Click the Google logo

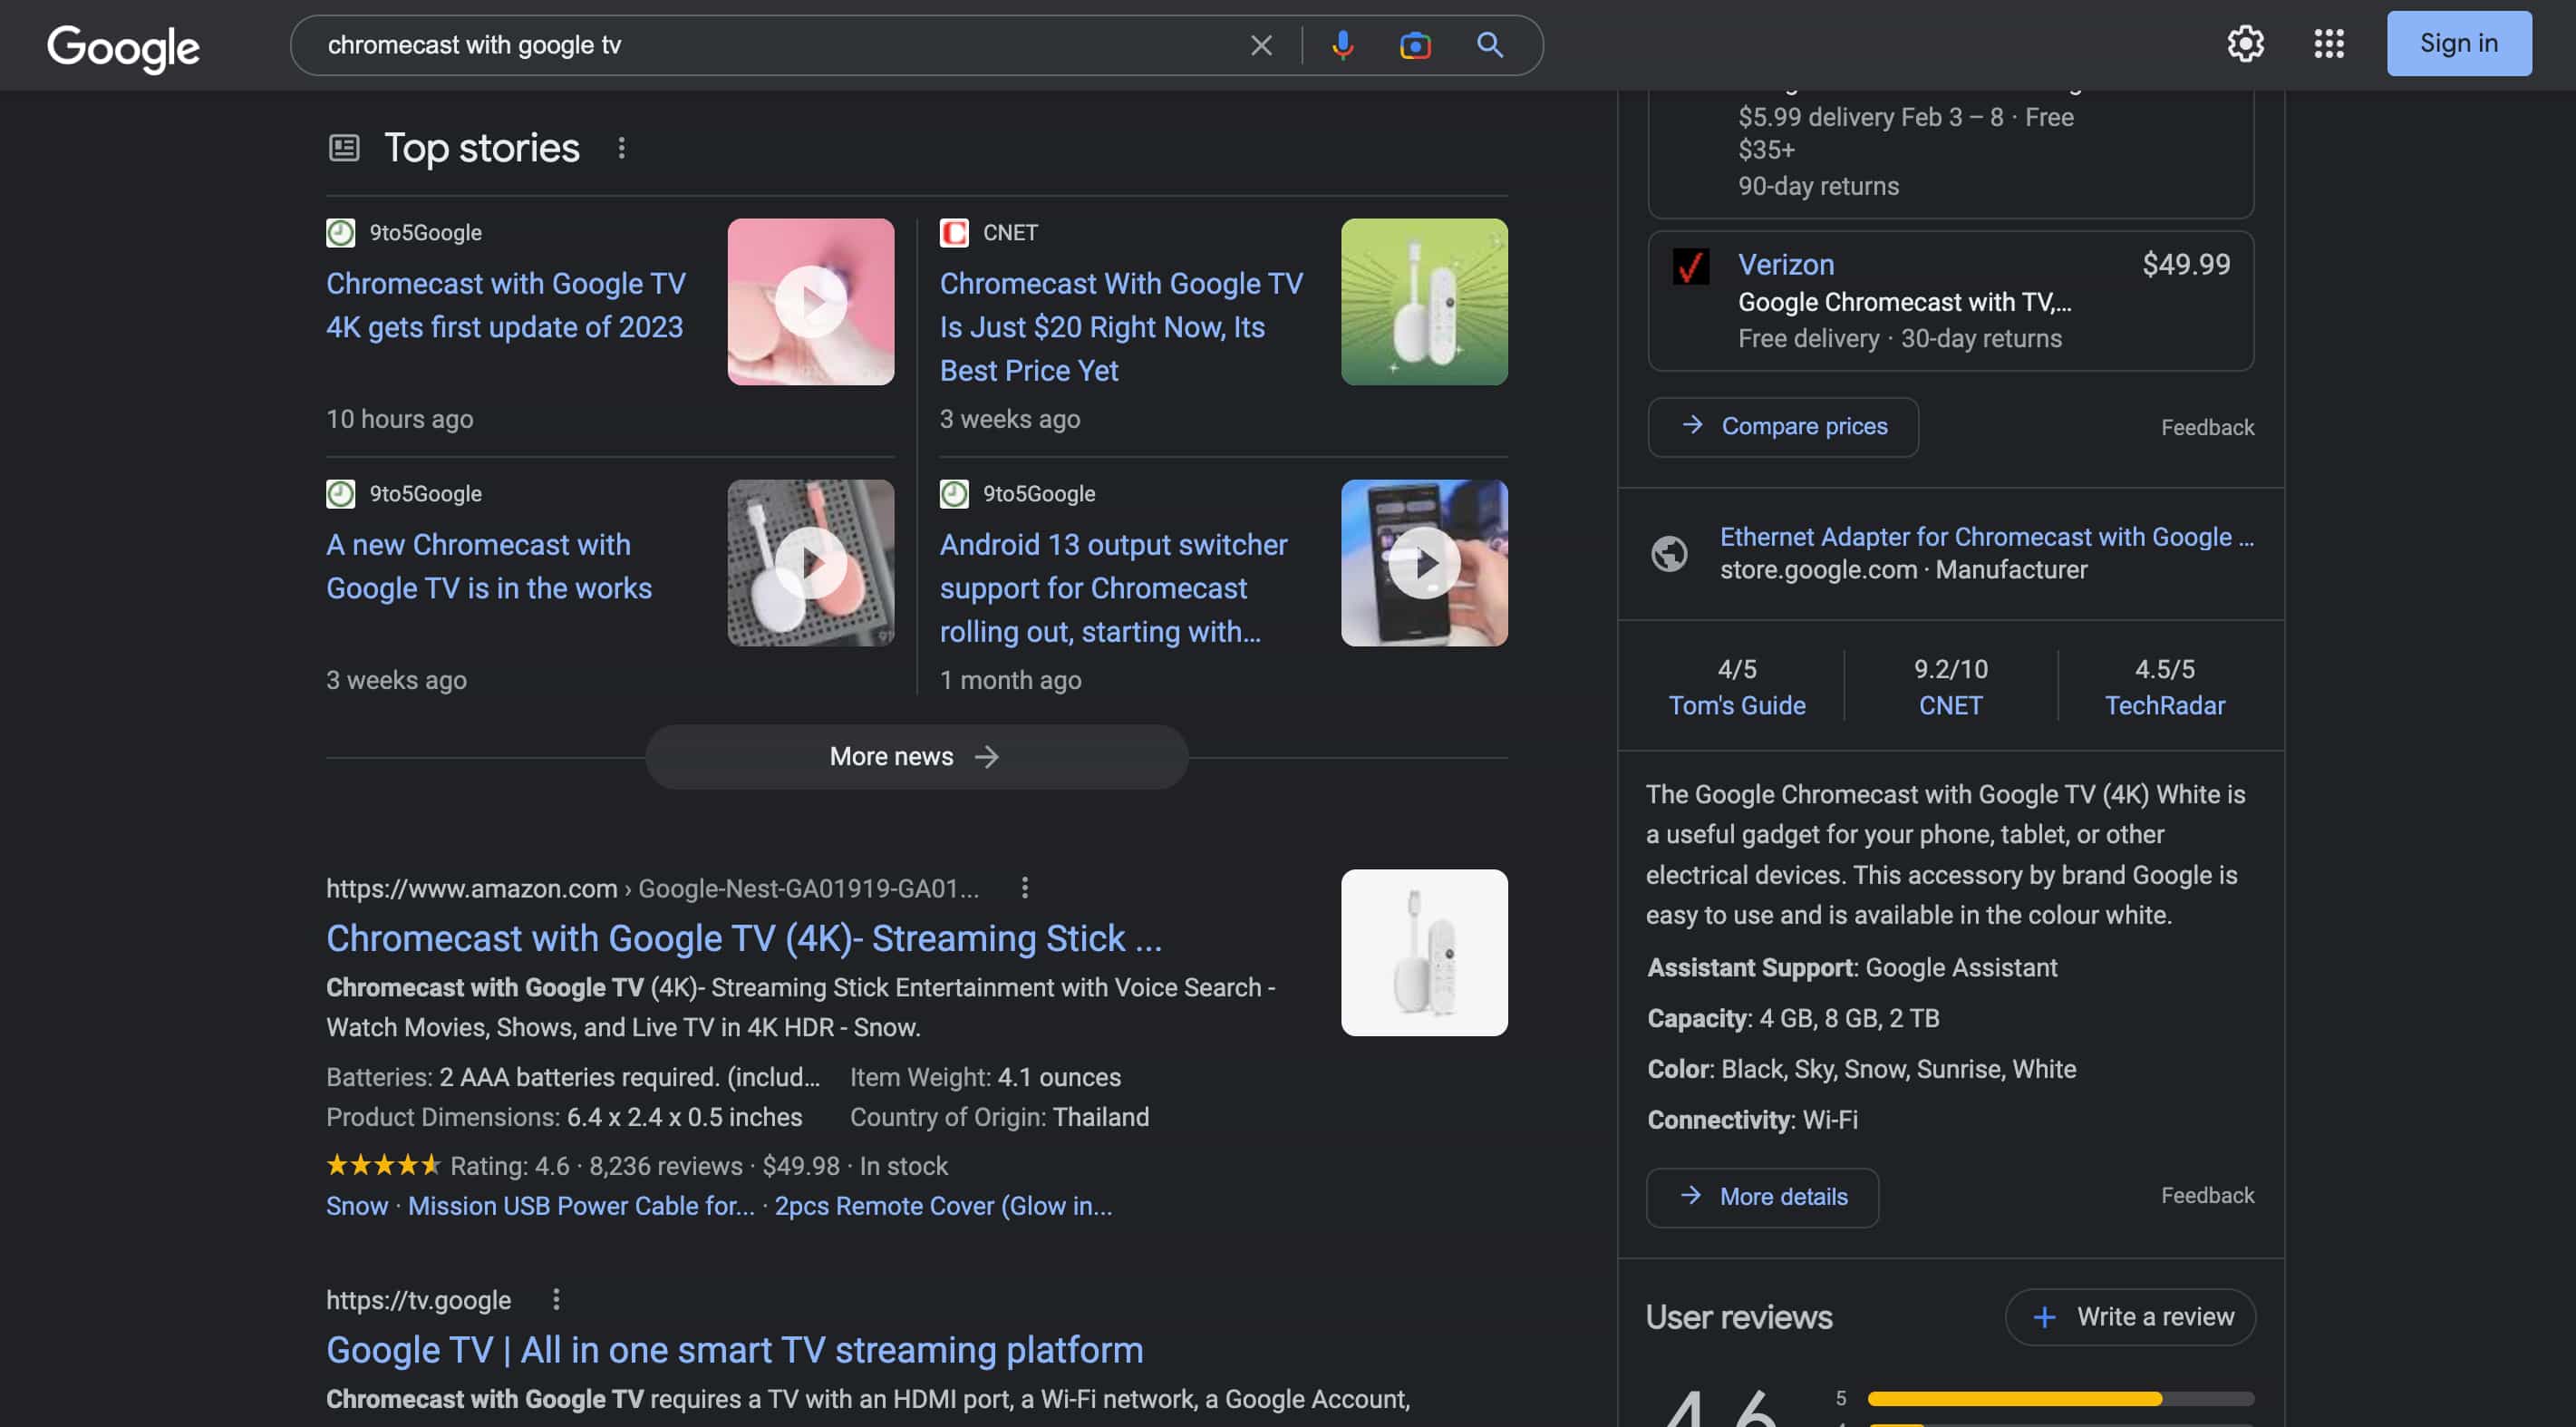pos(123,47)
